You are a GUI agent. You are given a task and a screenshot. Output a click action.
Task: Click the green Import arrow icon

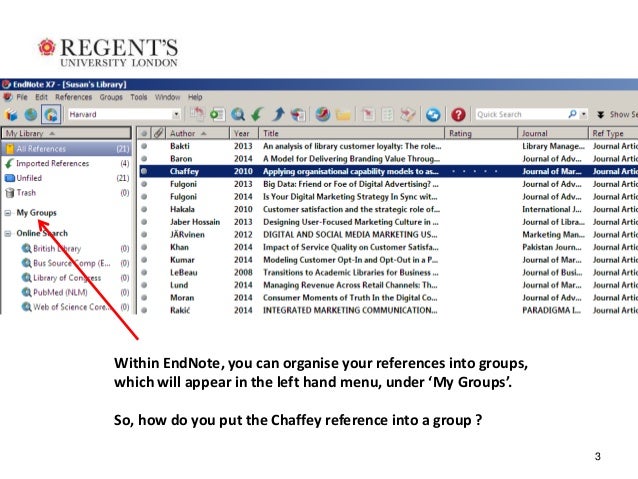coord(257,114)
